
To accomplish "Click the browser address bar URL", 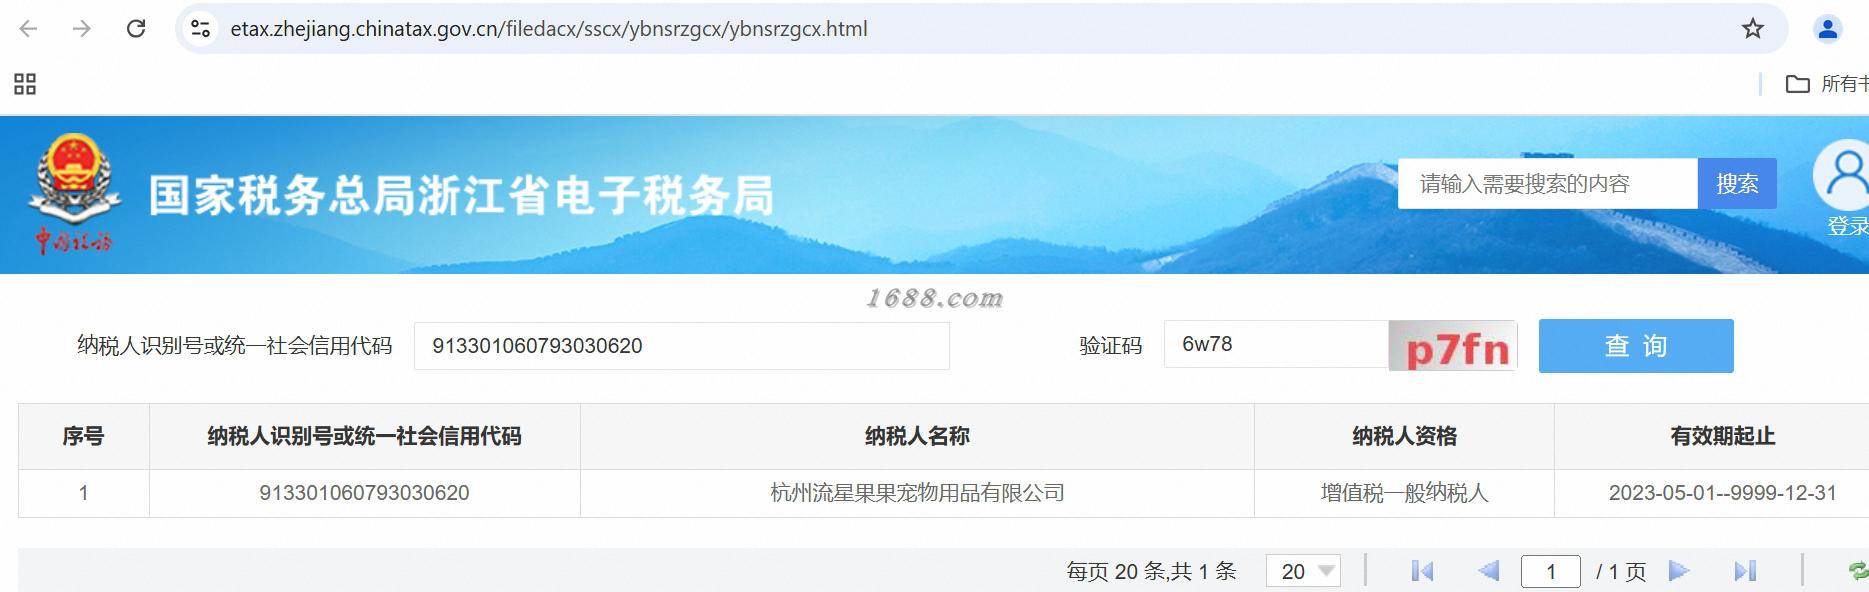I will click(549, 29).
